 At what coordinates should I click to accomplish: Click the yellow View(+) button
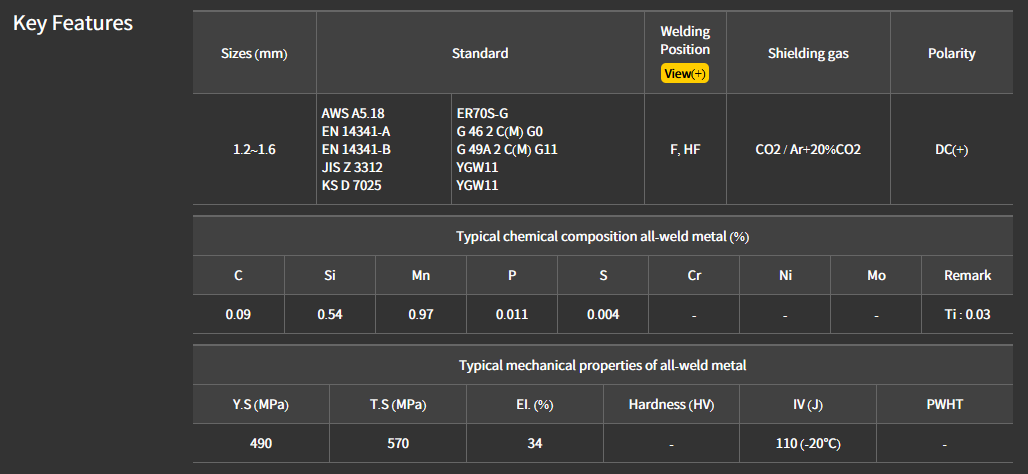point(685,74)
